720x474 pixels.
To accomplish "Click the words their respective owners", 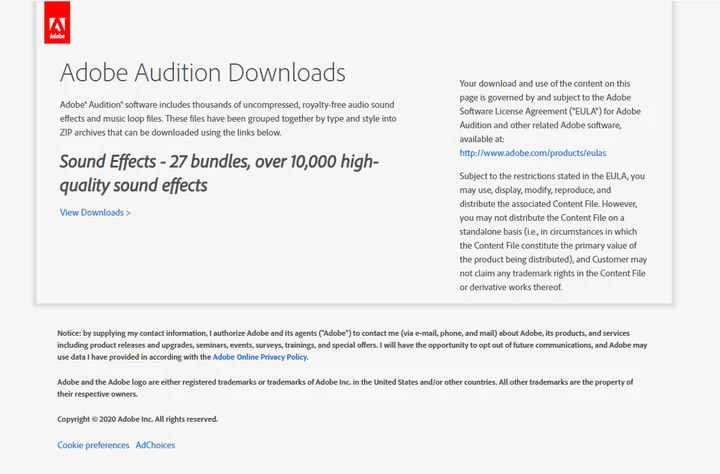I will tap(97, 394).
